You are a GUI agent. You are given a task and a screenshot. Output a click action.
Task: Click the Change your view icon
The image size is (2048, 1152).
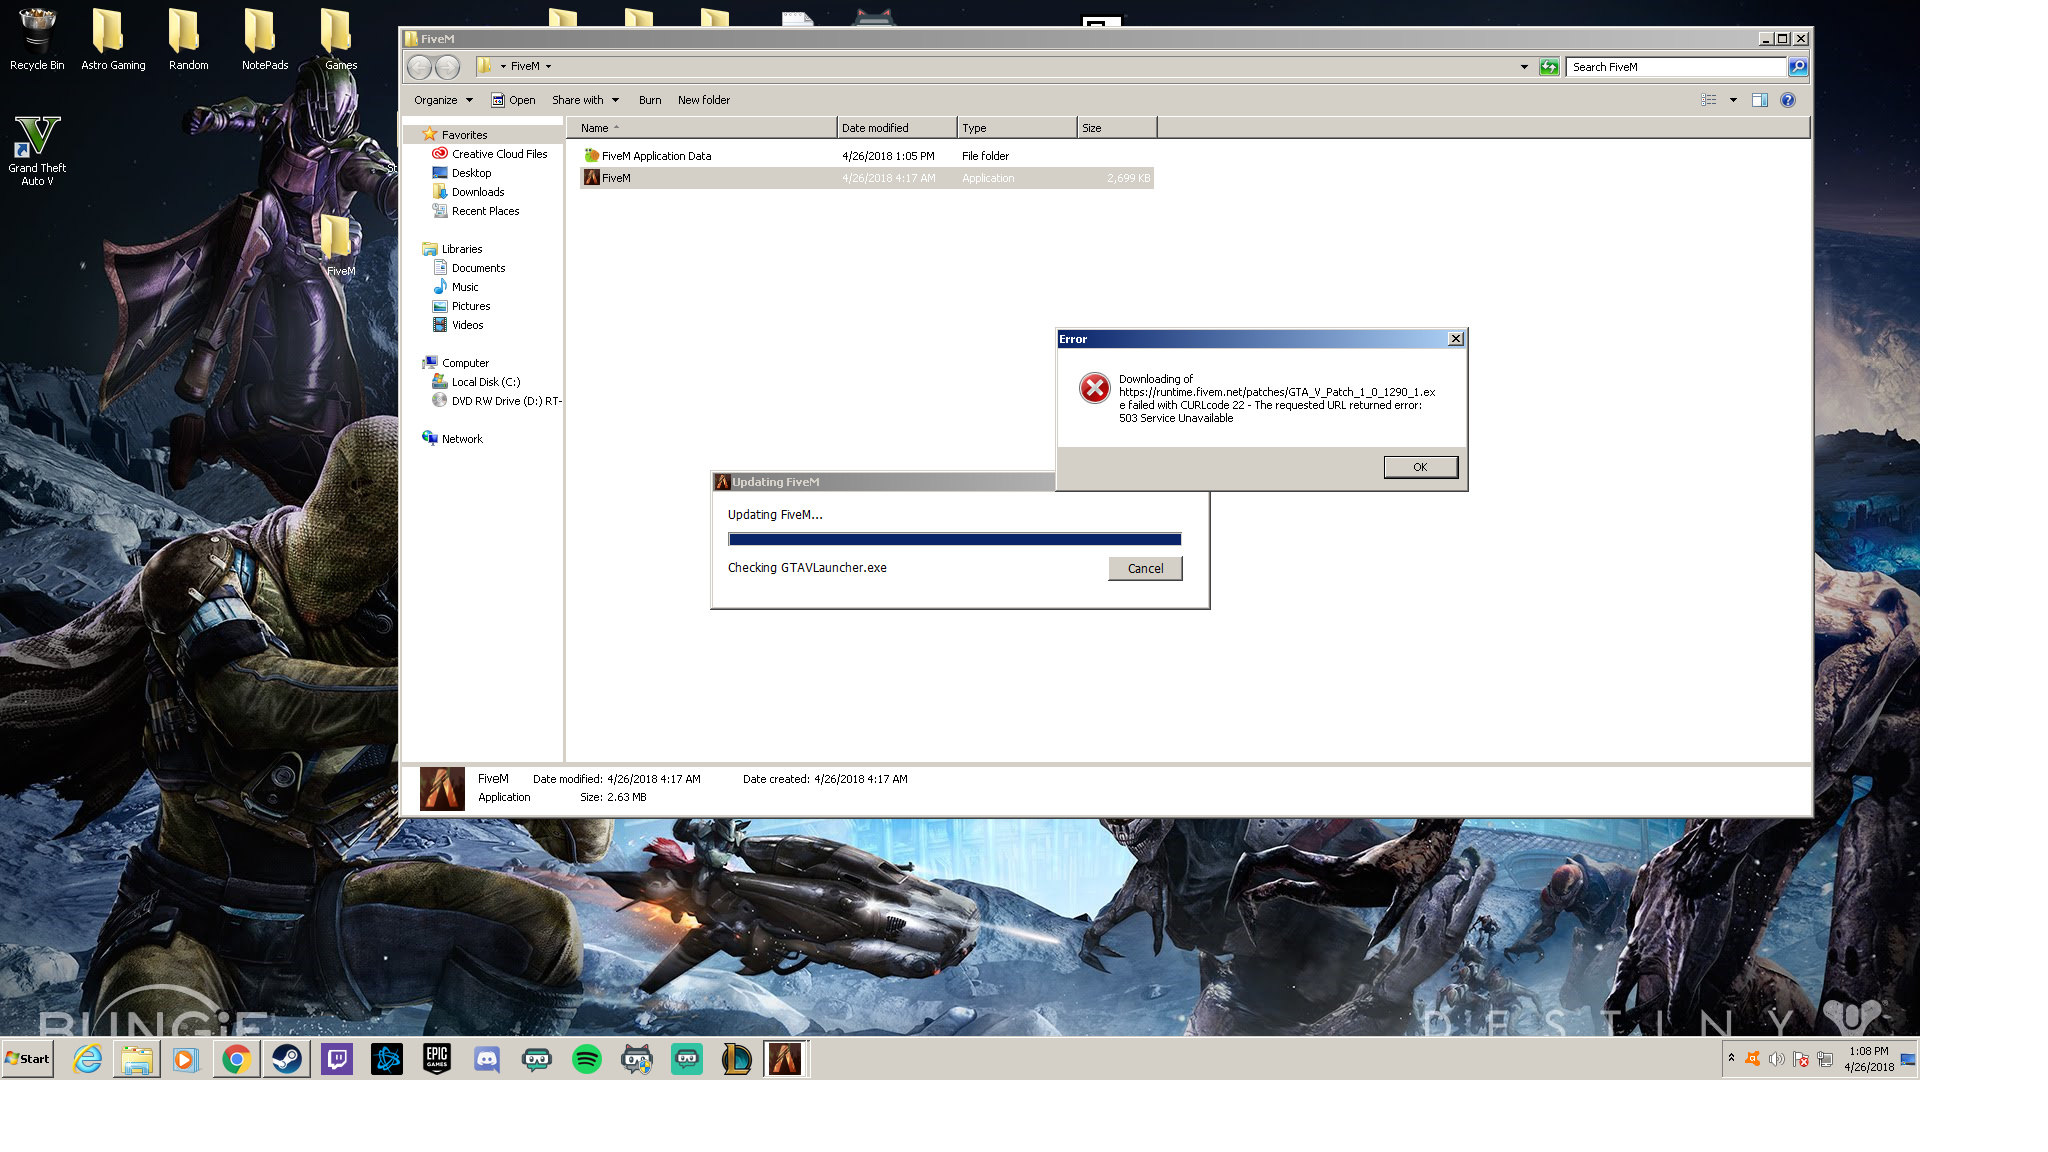1708,100
